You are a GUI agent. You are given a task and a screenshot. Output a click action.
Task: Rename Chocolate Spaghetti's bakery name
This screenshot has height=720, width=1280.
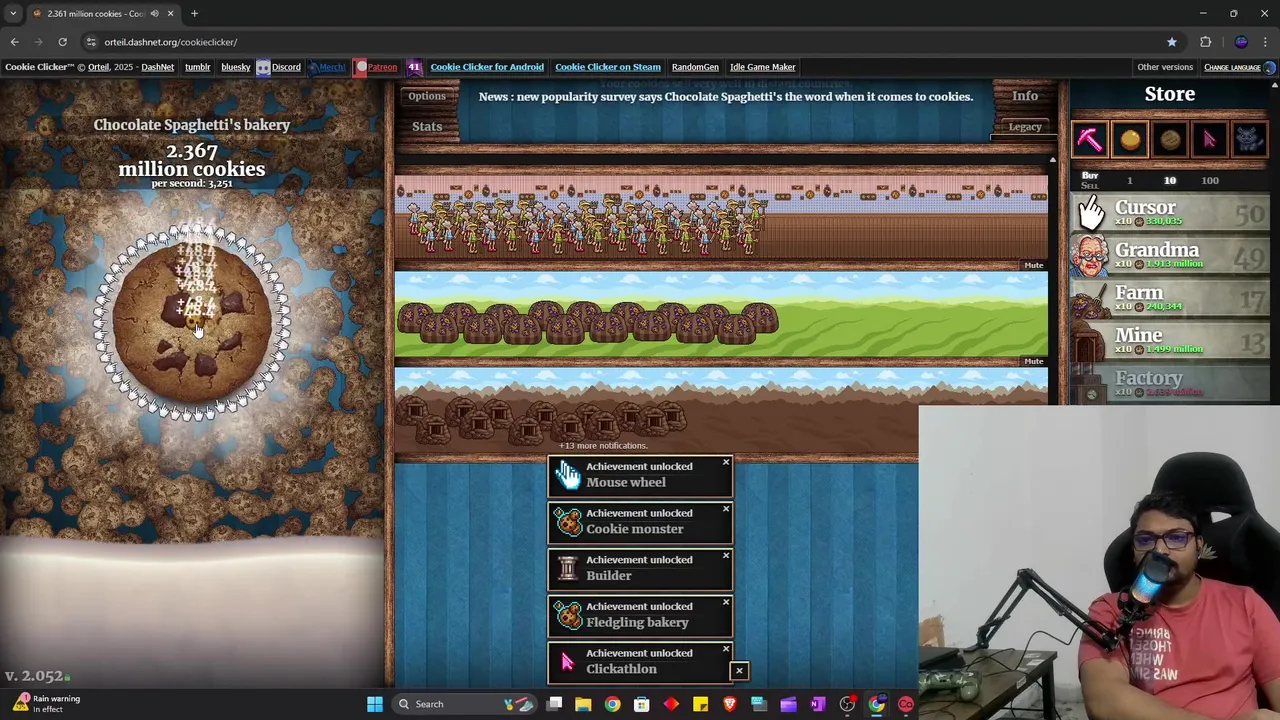click(192, 125)
